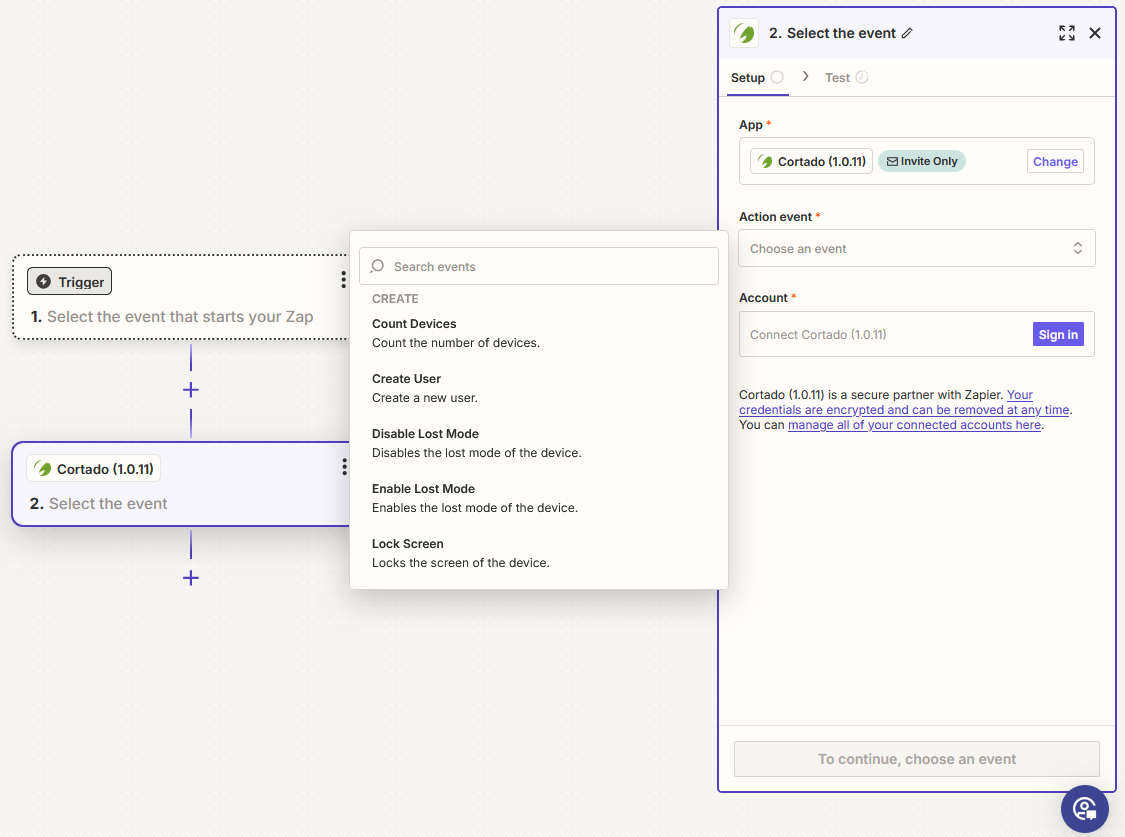Screen dimensions: 1125x837
Task: Choose the Lock Screen event
Action: 538,553
